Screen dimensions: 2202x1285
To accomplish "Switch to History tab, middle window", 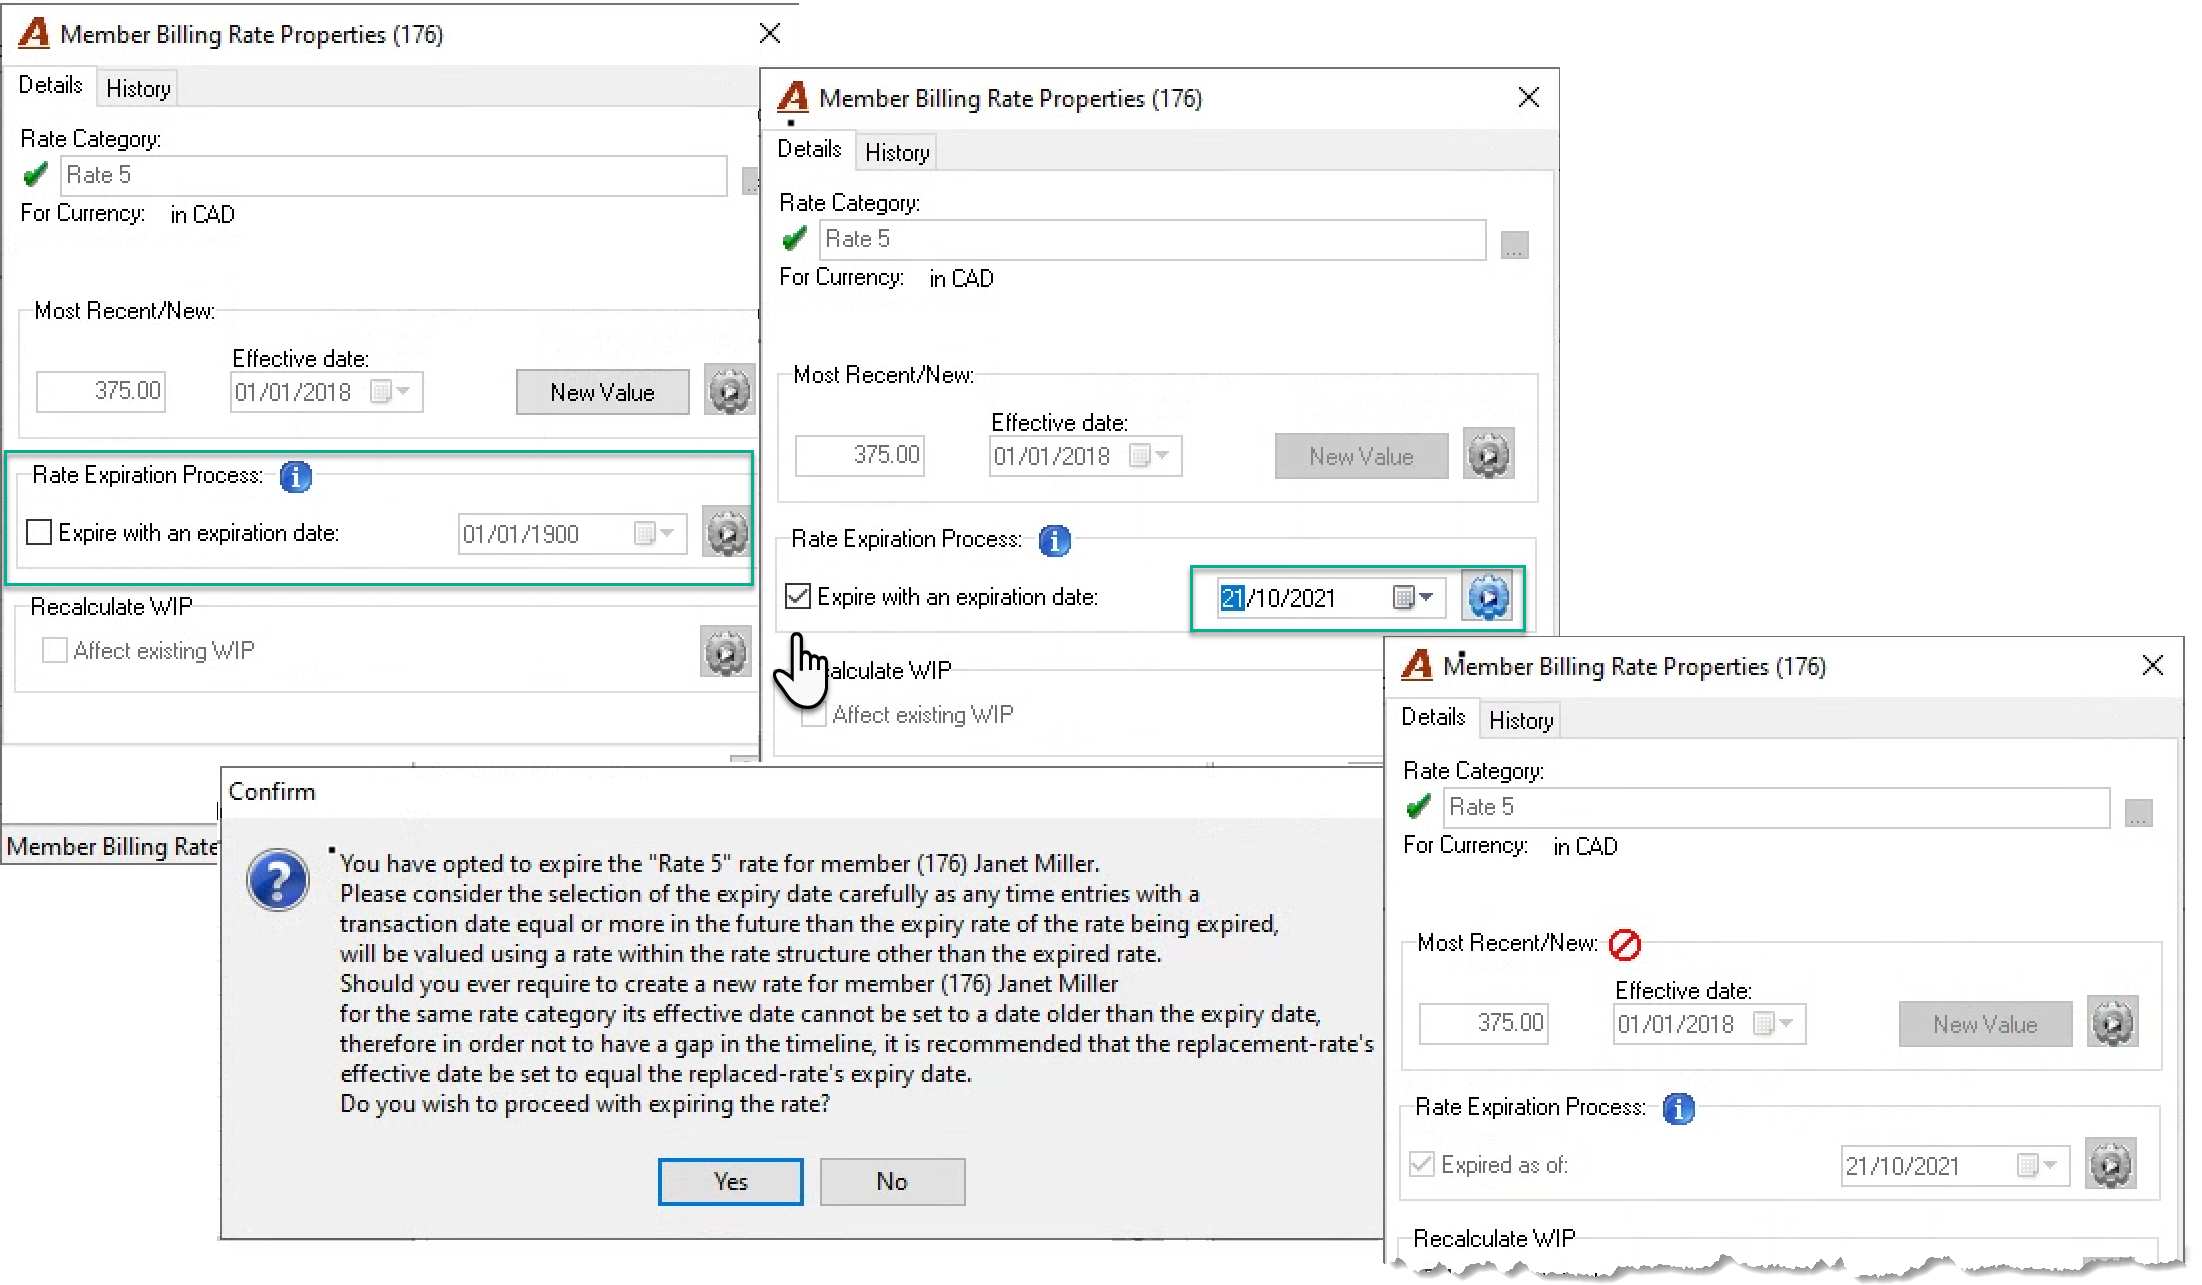I will (897, 152).
